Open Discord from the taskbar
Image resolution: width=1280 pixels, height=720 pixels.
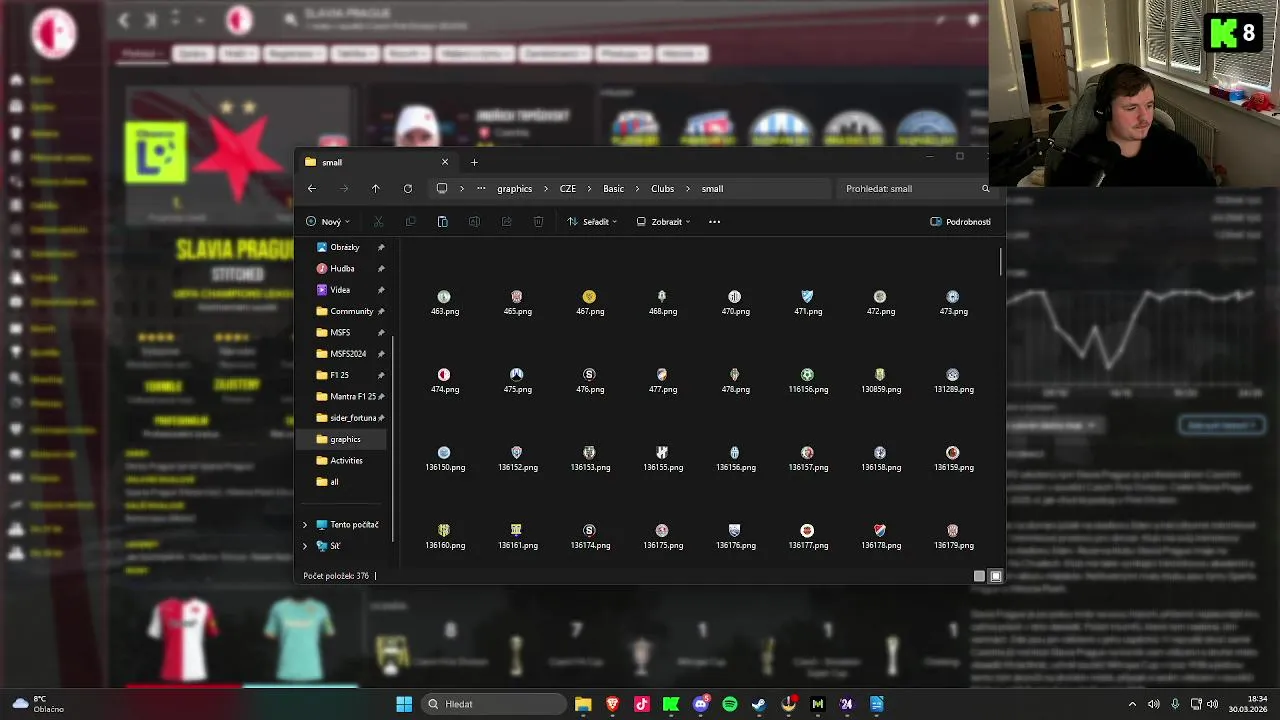700,704
